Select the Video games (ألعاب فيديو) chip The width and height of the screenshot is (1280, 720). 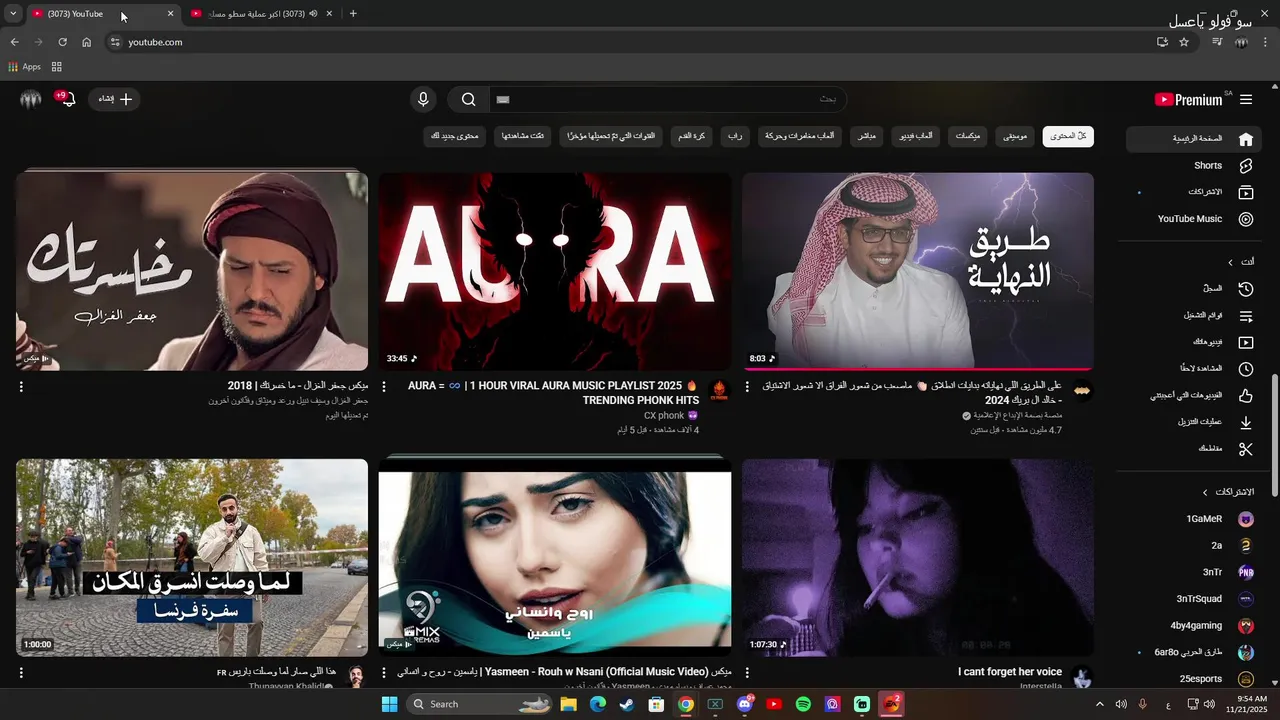point(915,136)
